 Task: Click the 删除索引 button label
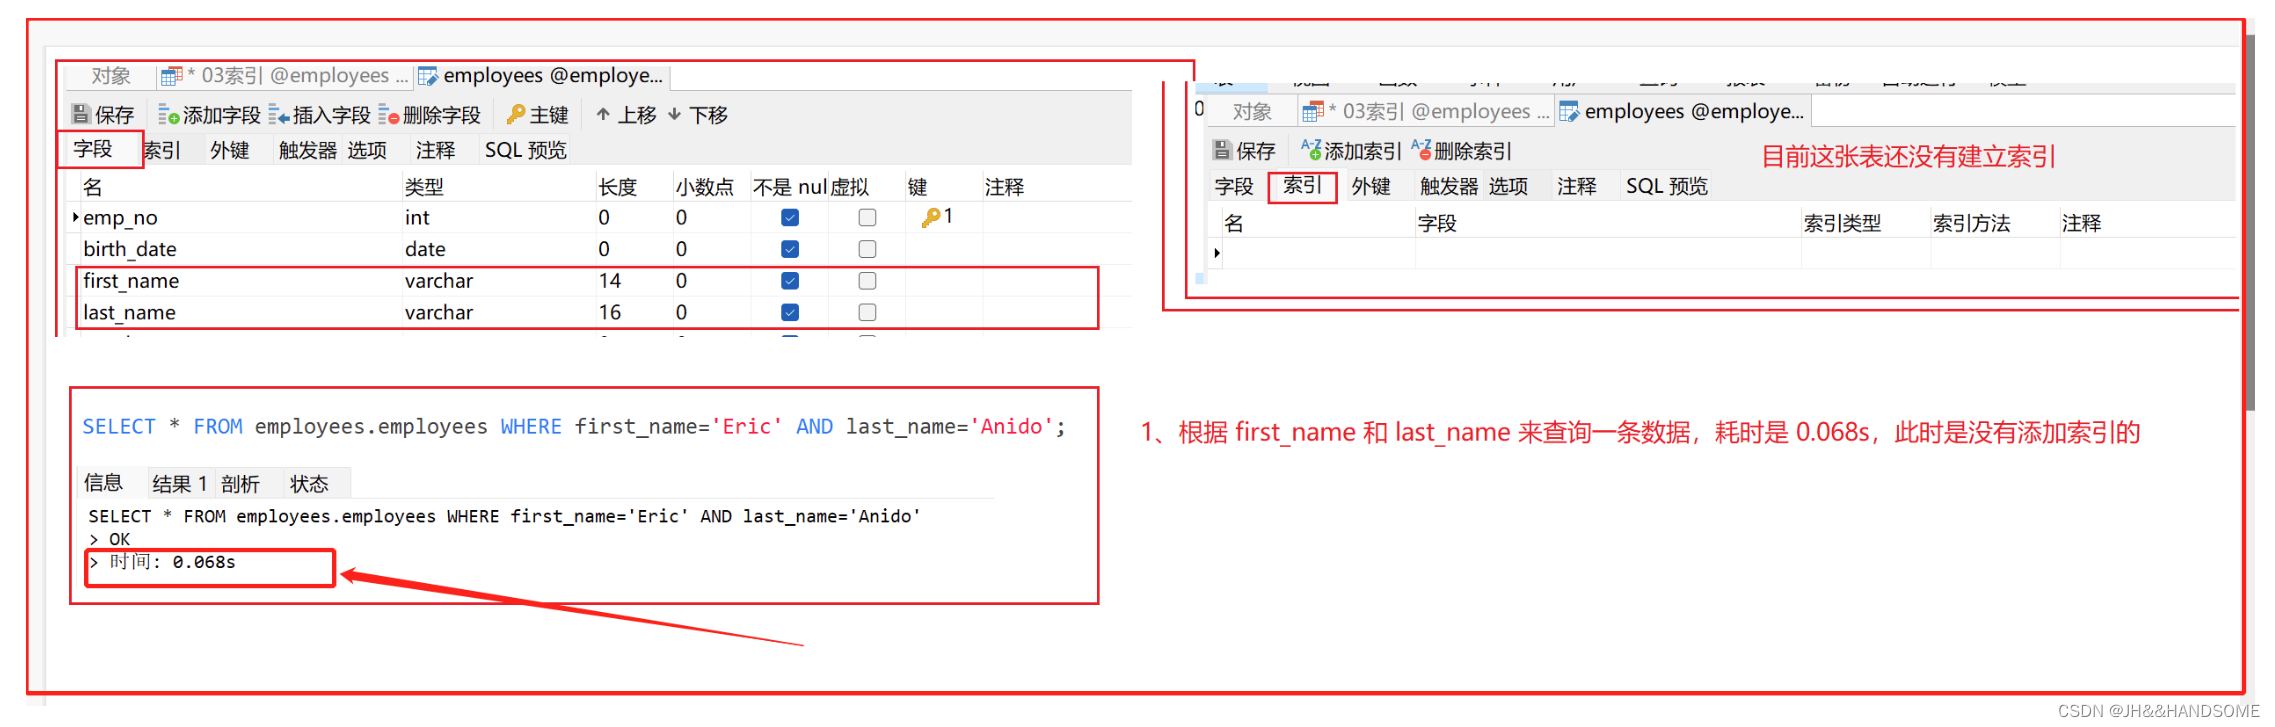(1472, 151)
